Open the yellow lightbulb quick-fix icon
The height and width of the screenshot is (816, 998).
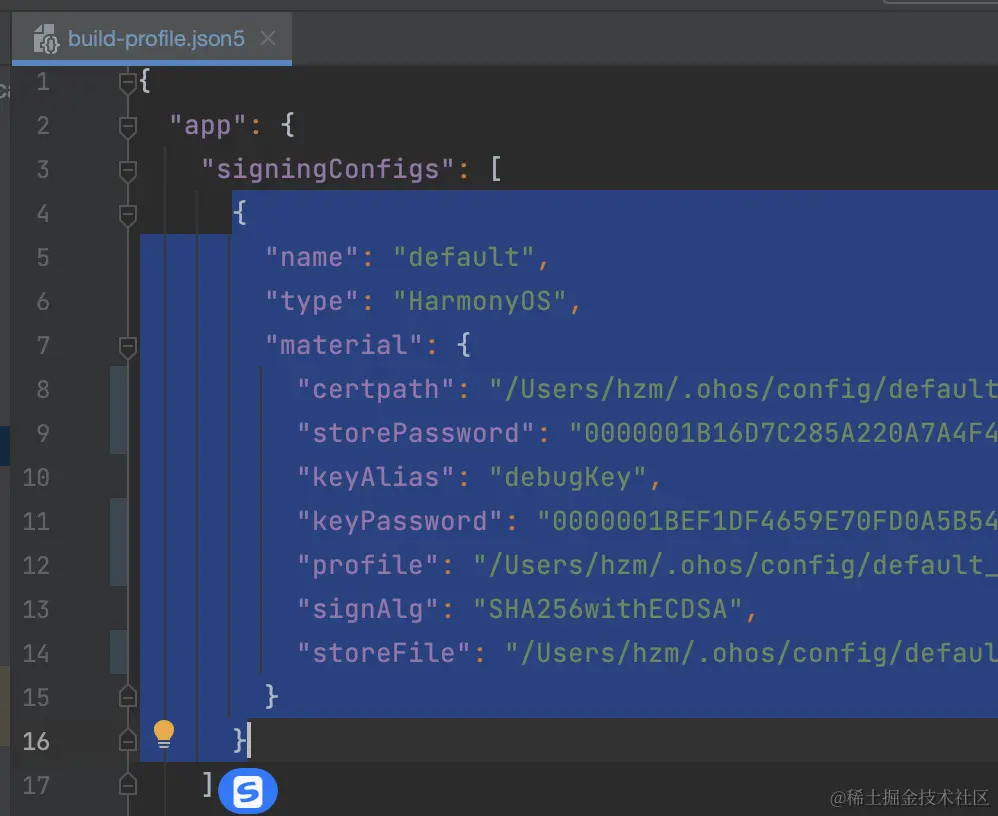(164, 735)
